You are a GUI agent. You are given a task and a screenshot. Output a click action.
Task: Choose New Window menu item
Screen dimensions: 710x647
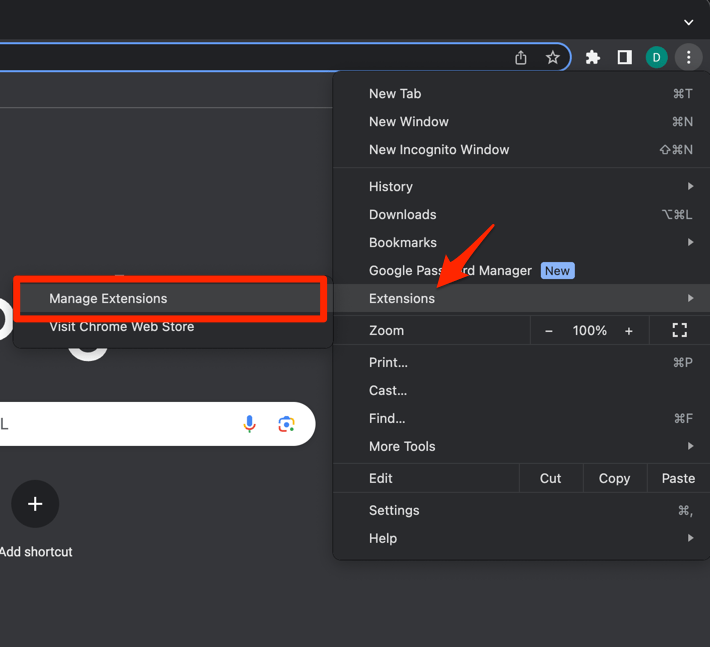click(521, 122)
